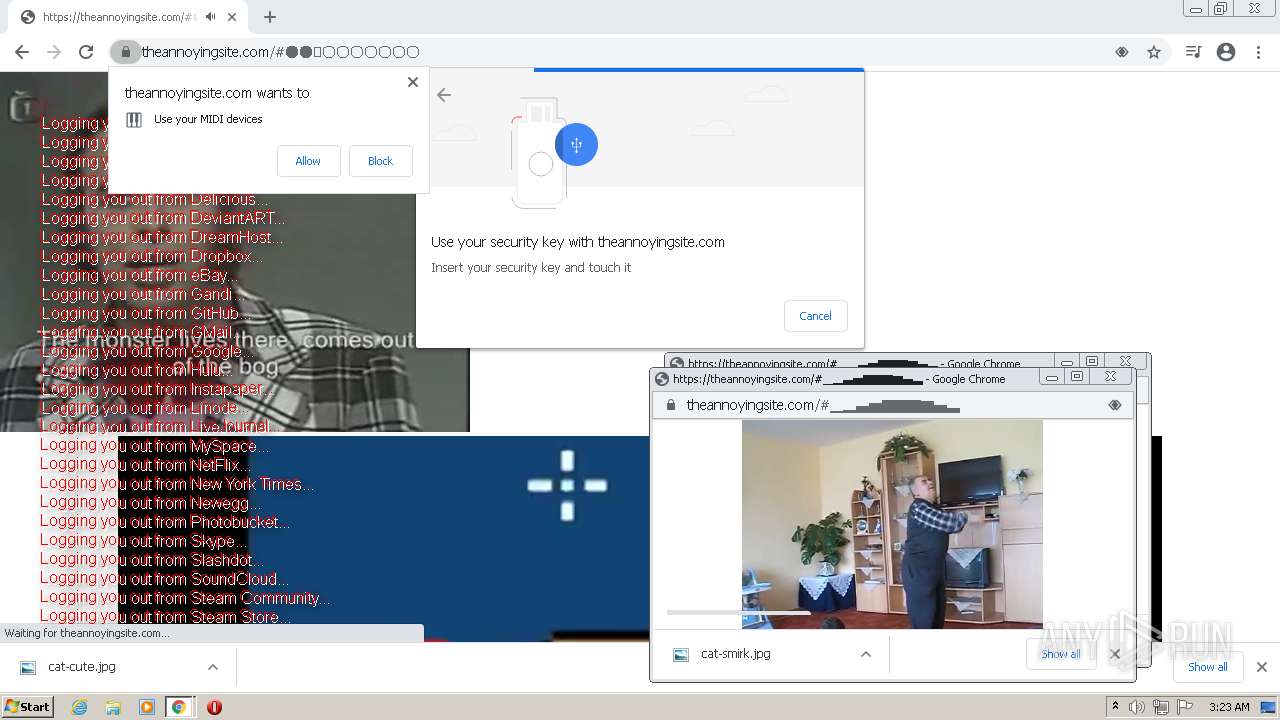Close the popup window's downloads bar

coord(1115,654)
